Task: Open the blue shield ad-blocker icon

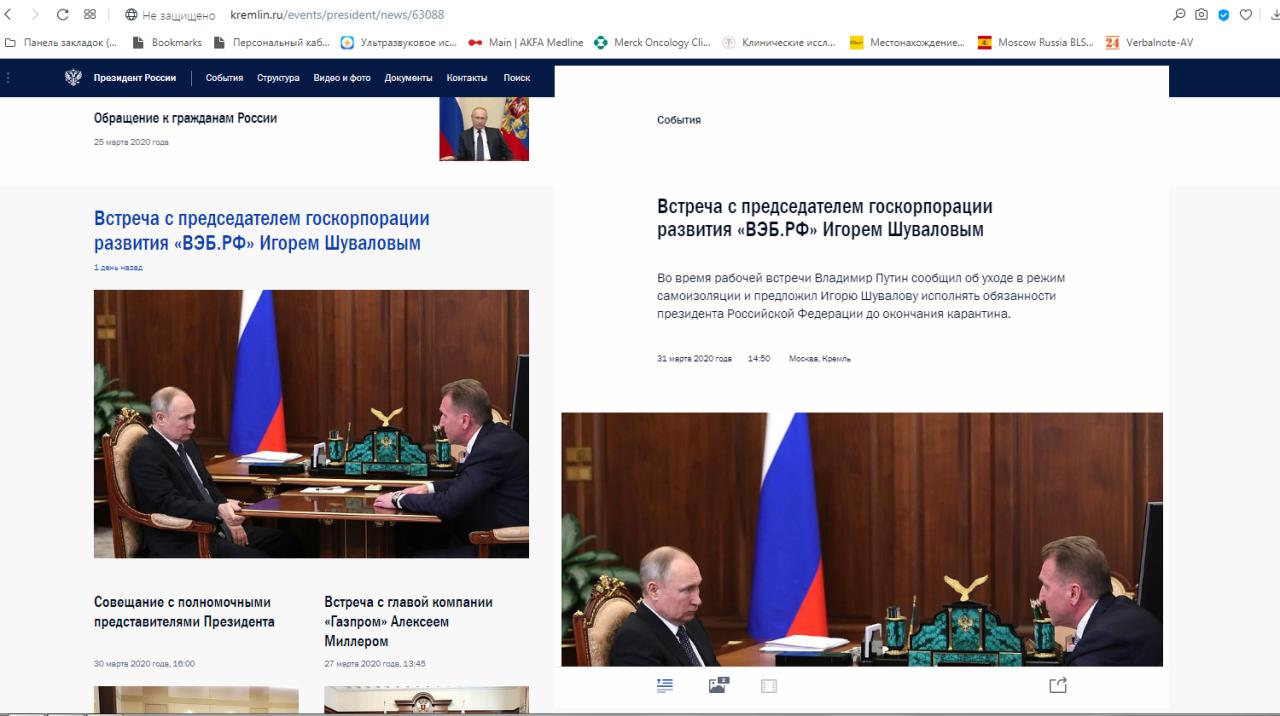Action: coord(1223,15)
